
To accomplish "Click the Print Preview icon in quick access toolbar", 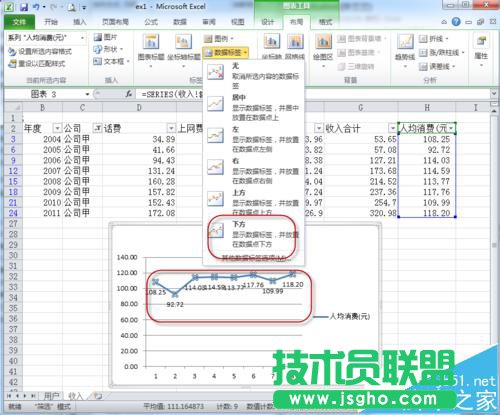I will [x=72, y=7].
